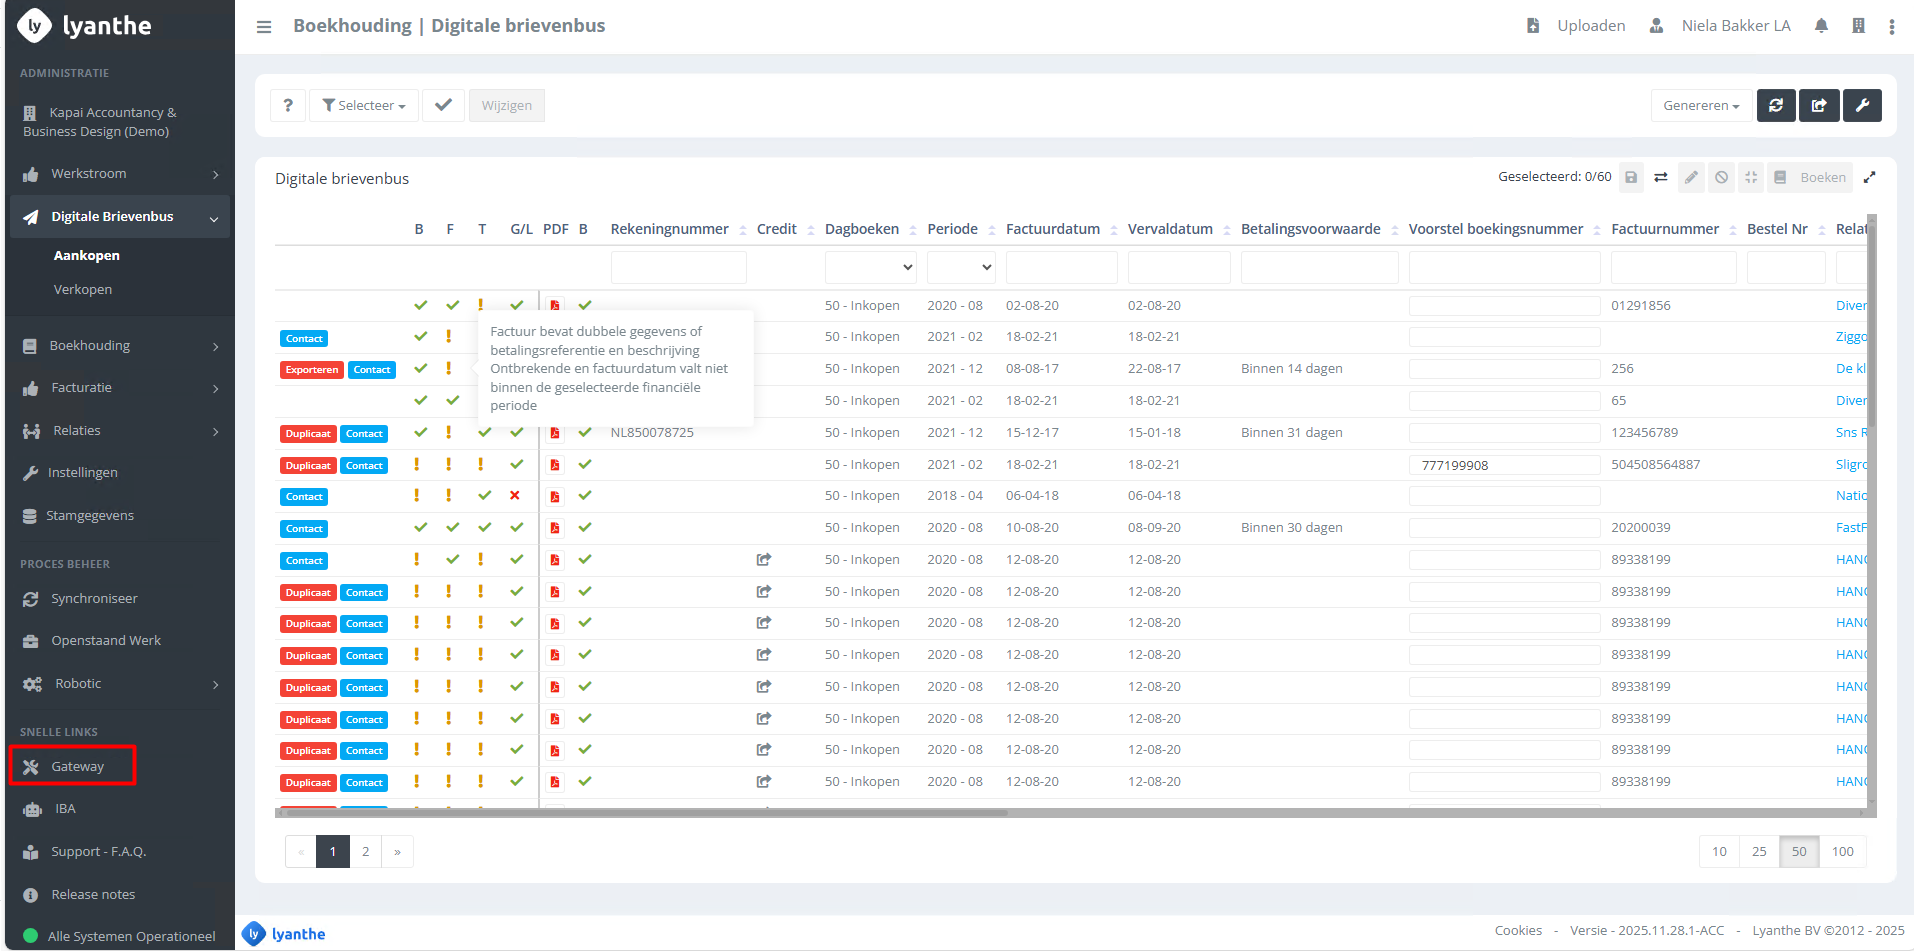Click the refresh icon button in toolbar

1776,105
